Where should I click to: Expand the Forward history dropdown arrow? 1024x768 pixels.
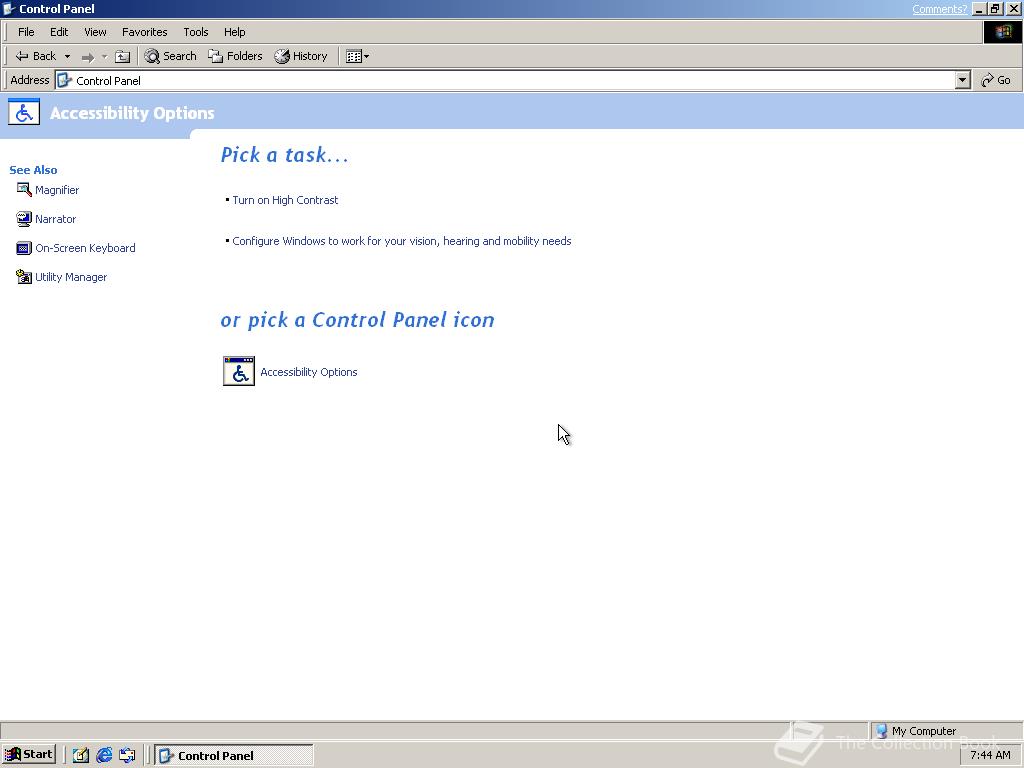pos(104,57)
